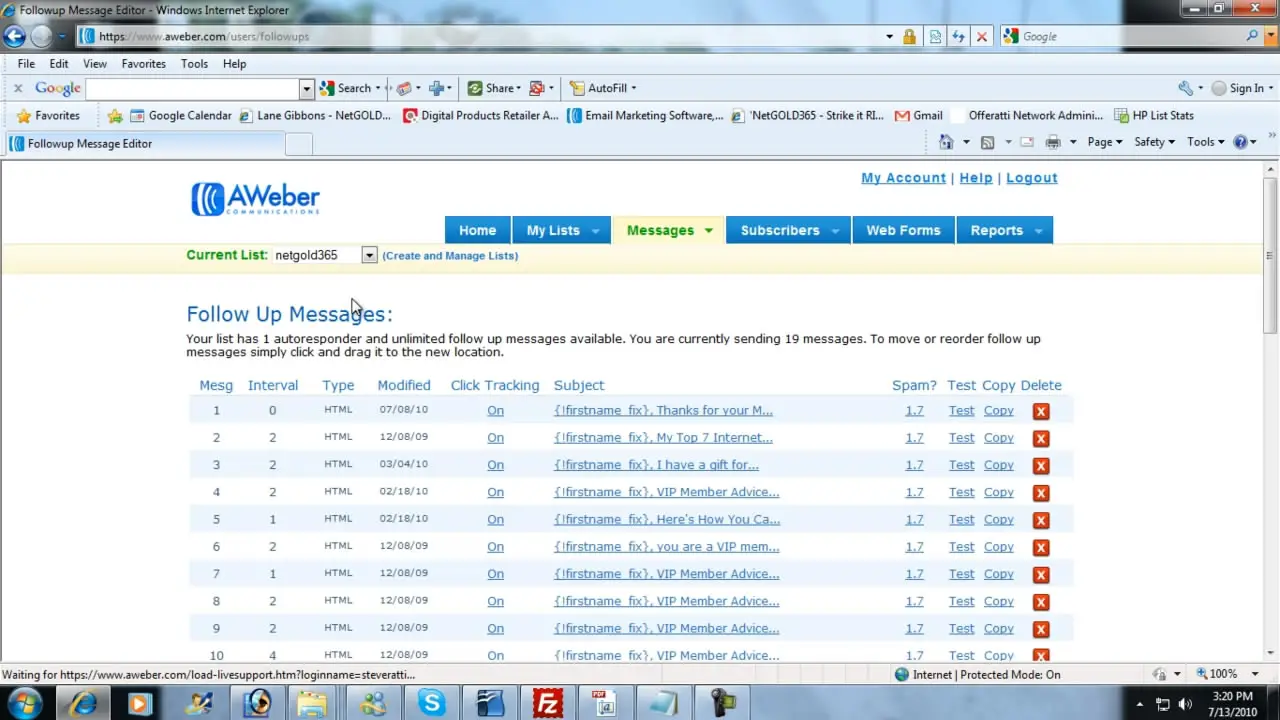Open Google Toolbar wrench settings icon
Image resolution: width=1280 pixels, height=720 pixels.
1185,88
